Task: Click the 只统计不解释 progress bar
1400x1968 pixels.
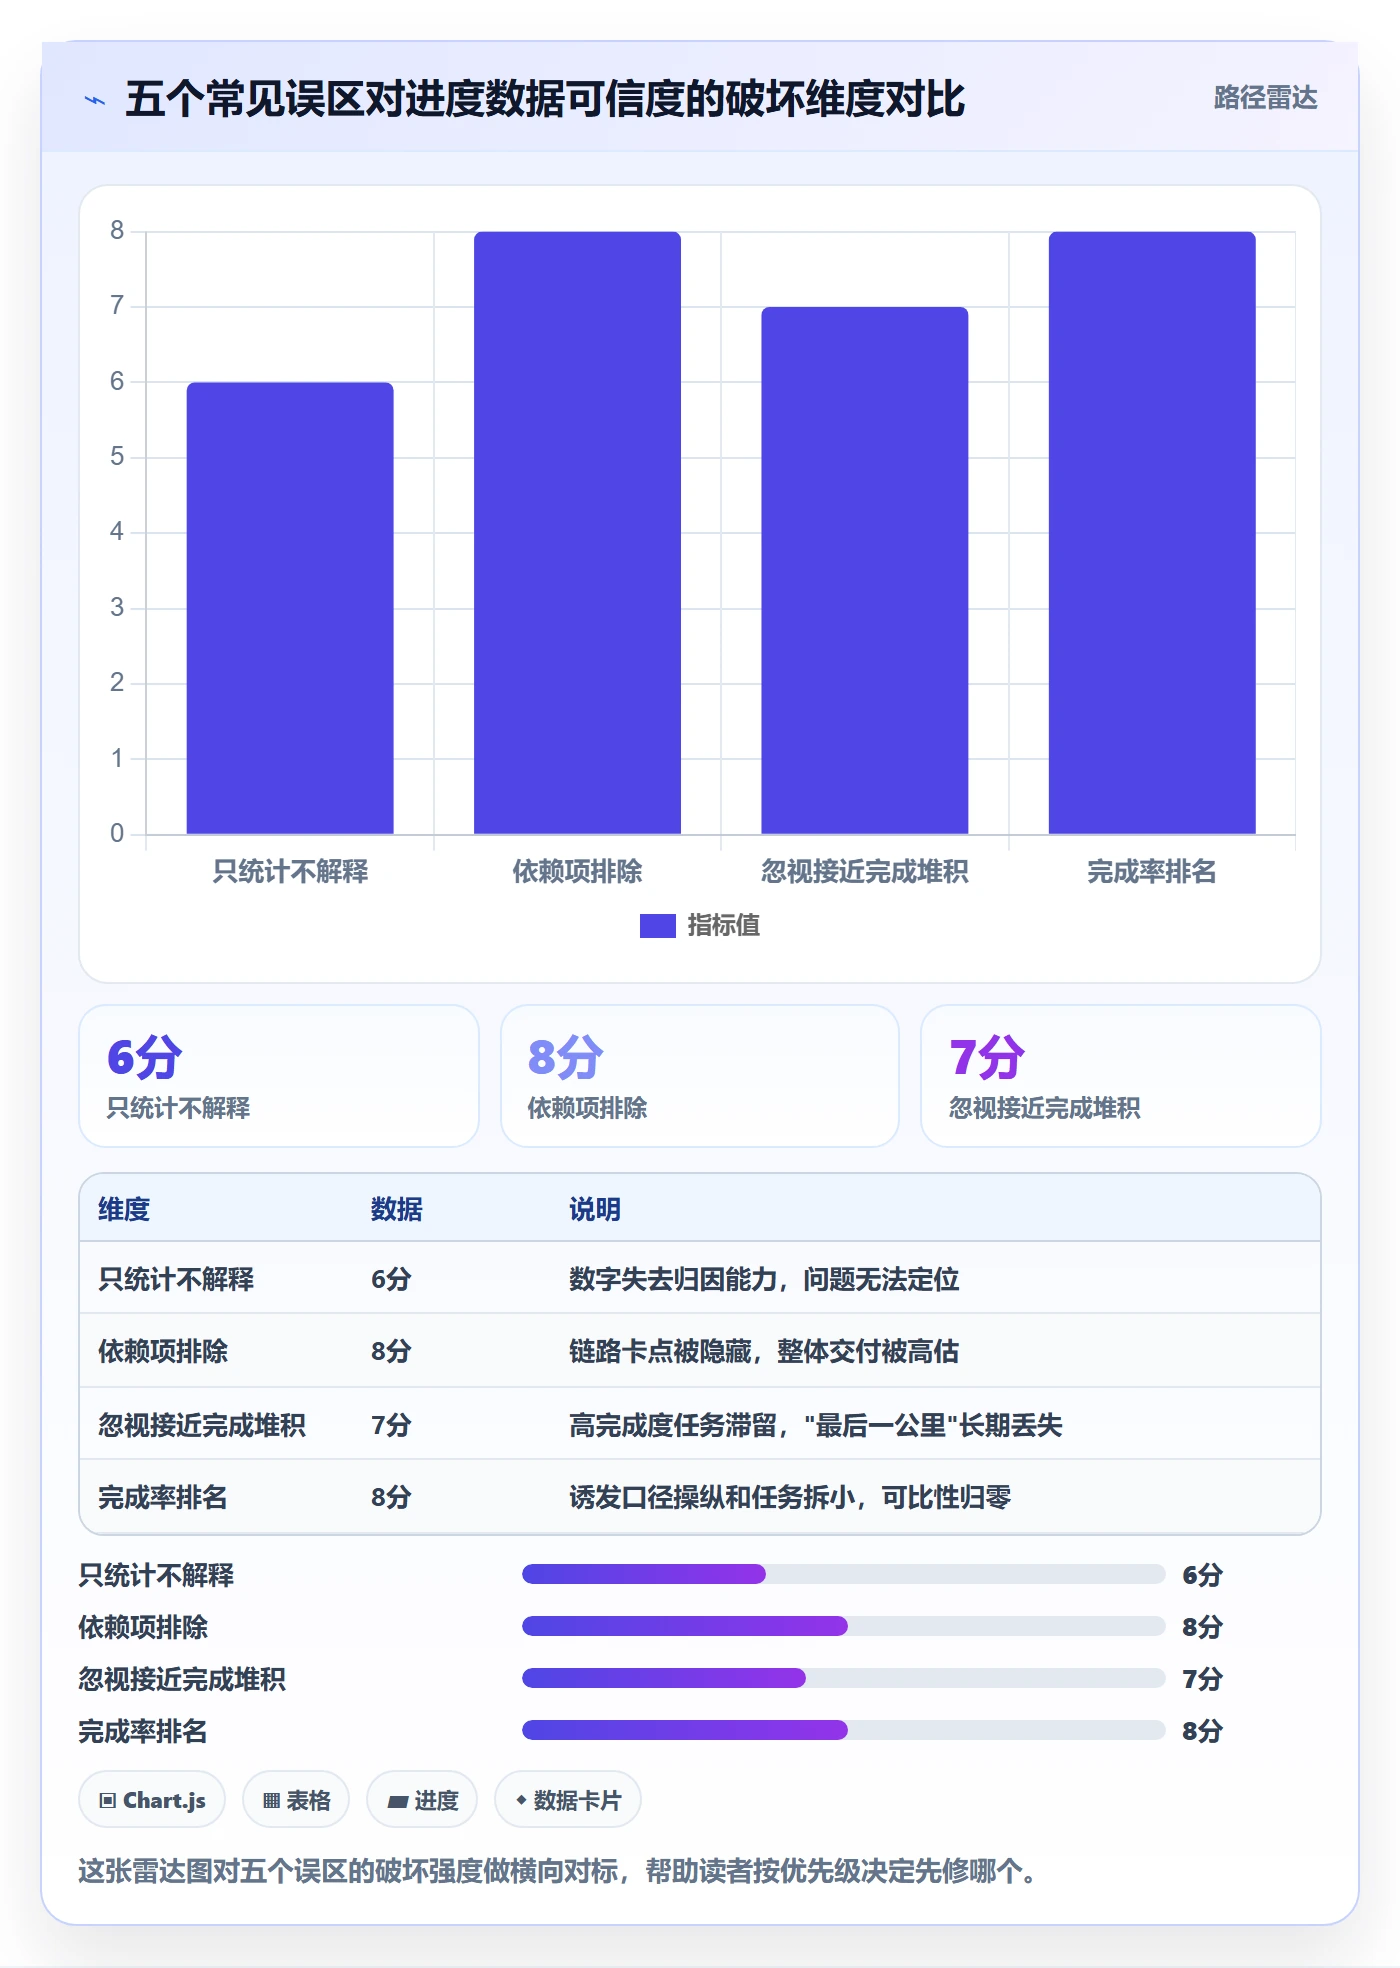Action: pos(844,1574)
